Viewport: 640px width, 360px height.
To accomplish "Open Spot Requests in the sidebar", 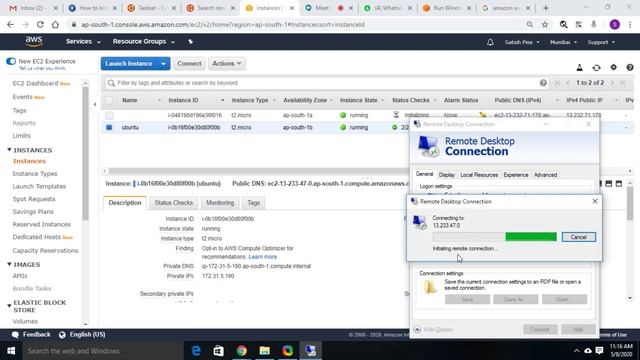I will coord(34,199).
